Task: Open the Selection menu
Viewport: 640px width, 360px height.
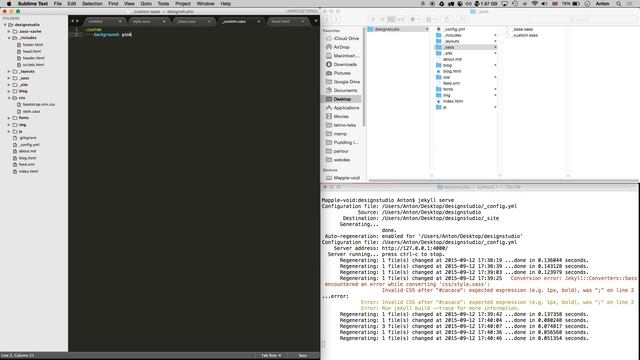Action: pyautogui.click(x=92, y=4)
